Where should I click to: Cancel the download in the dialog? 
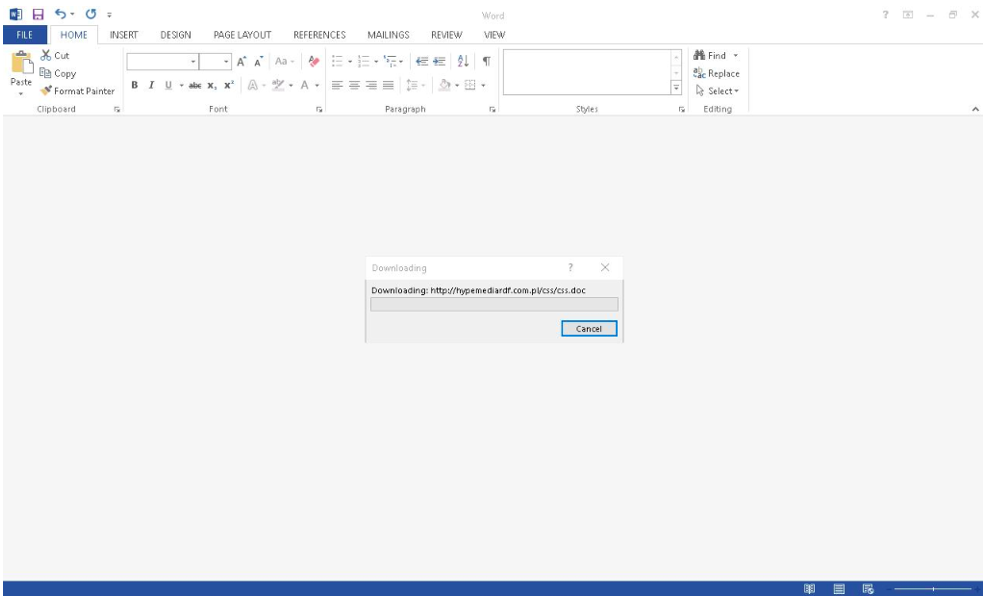coord(589,328)
